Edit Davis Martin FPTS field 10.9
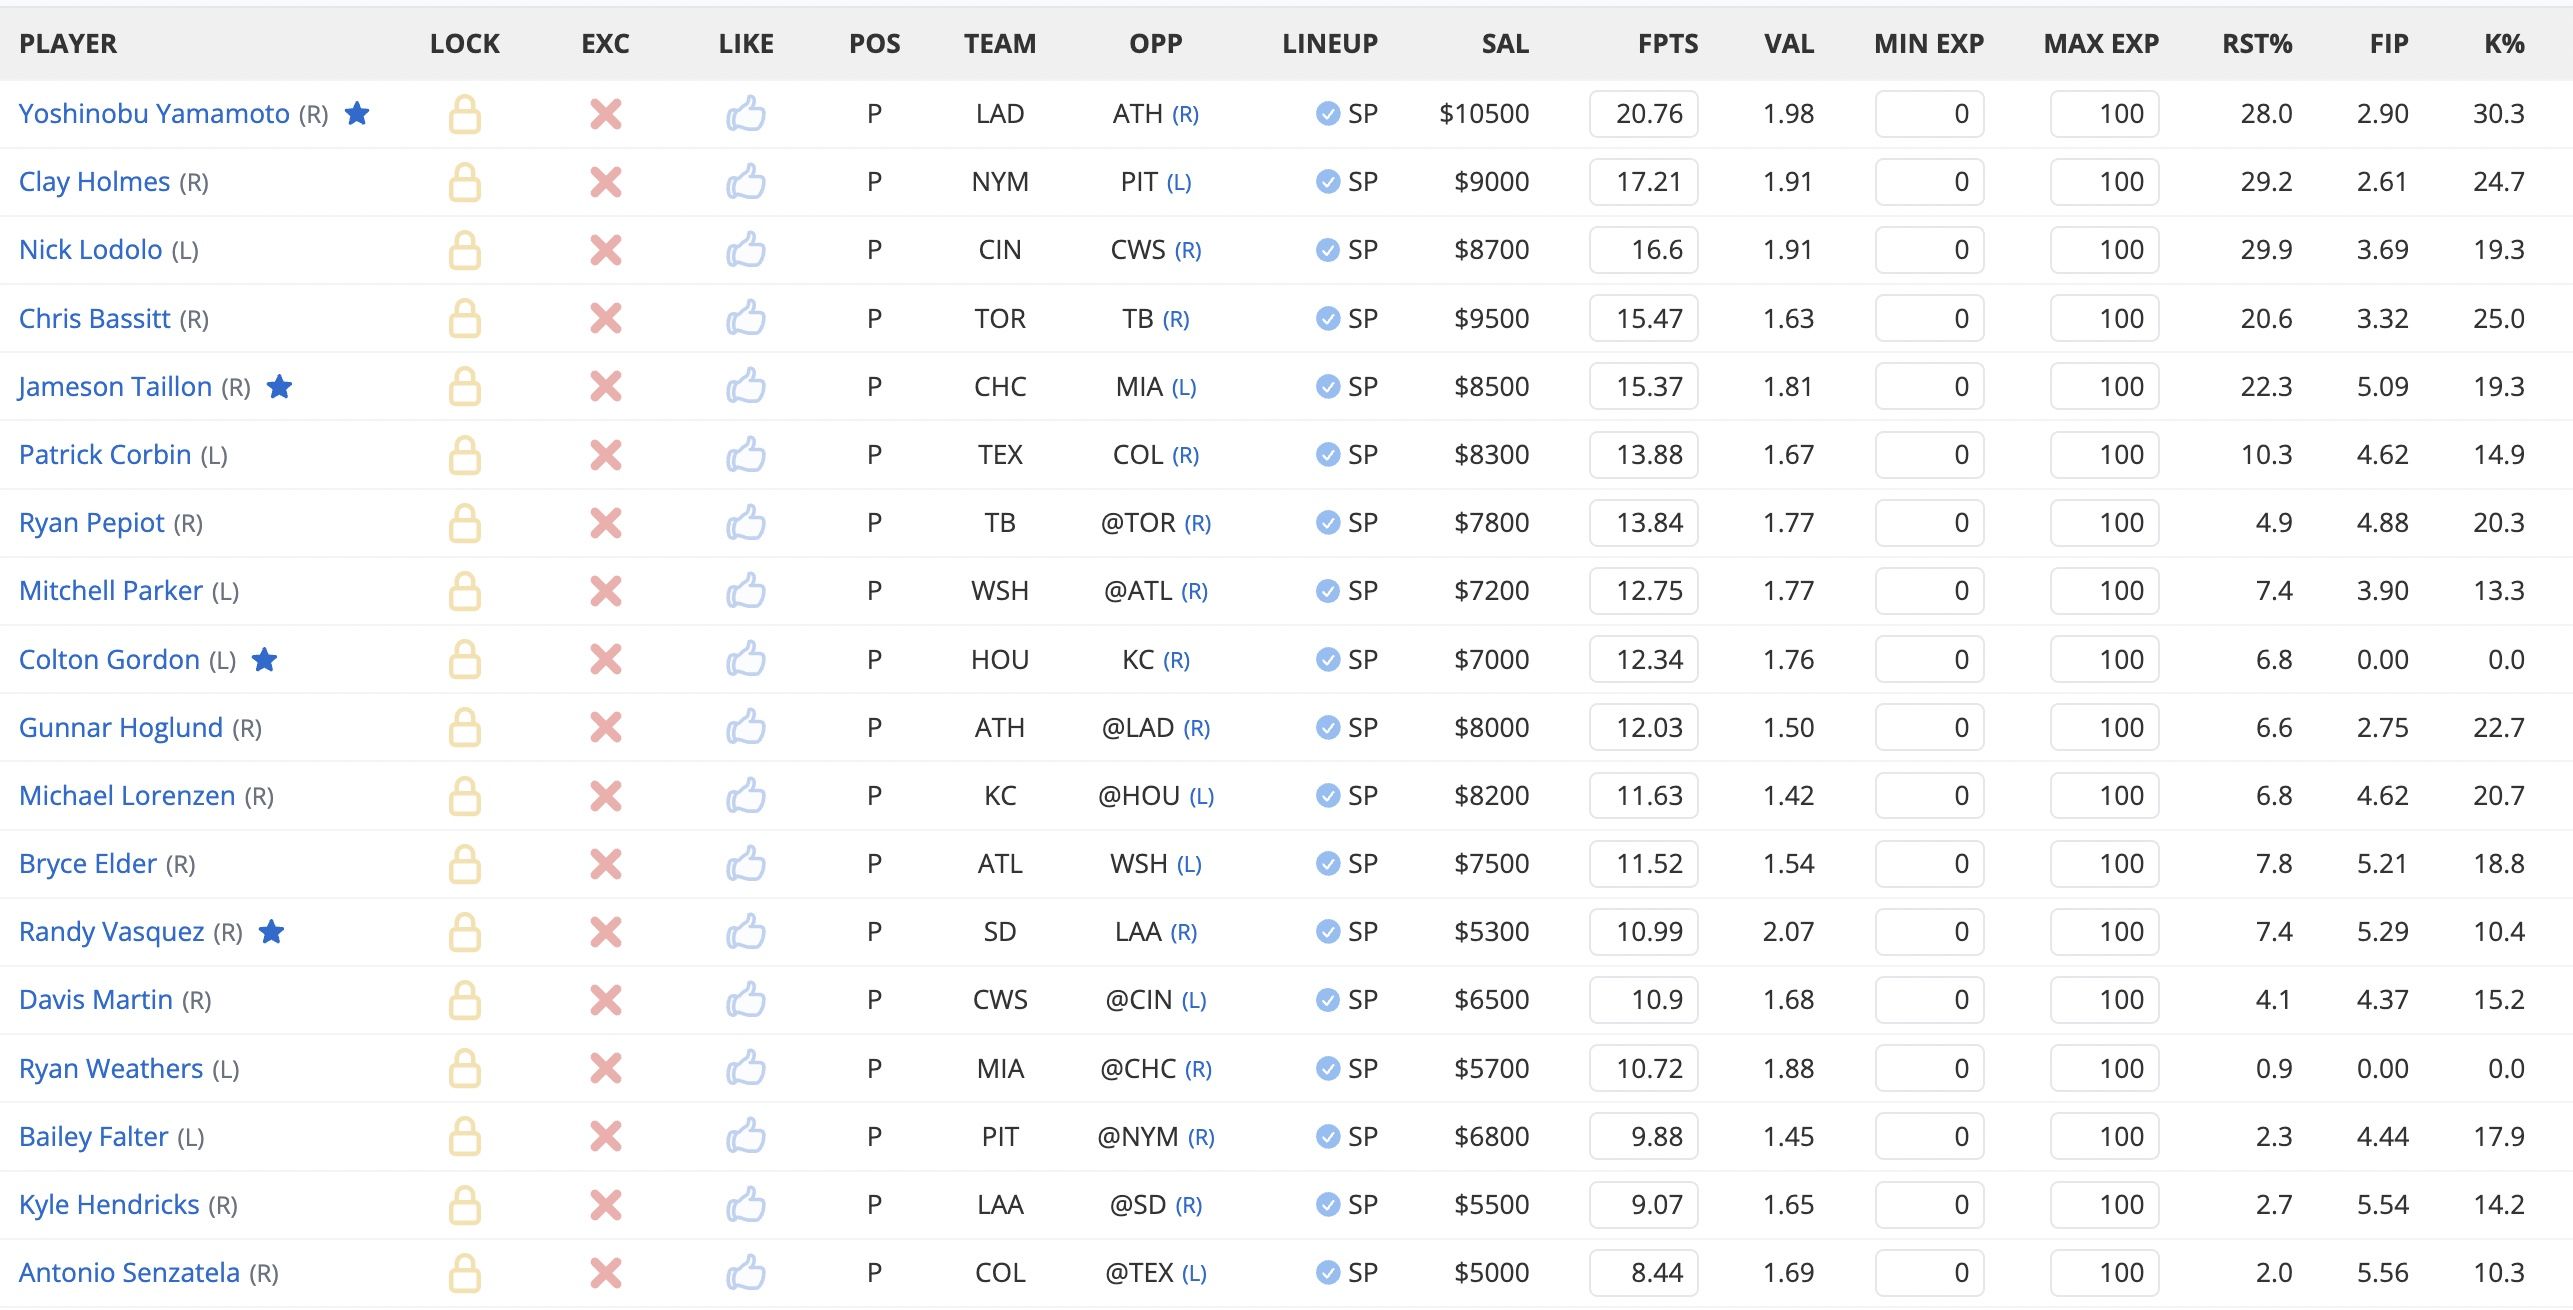The width and height of the screenshot is (2573, 1310). pos(1644,1000)
